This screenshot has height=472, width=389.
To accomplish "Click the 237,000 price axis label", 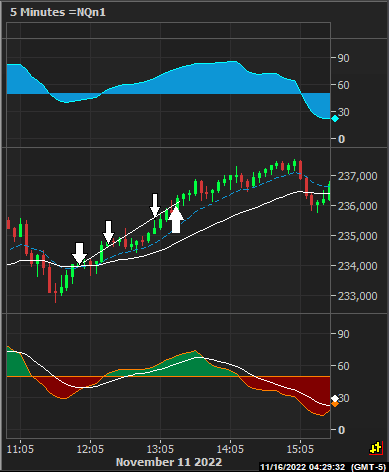I will (357, 176).
